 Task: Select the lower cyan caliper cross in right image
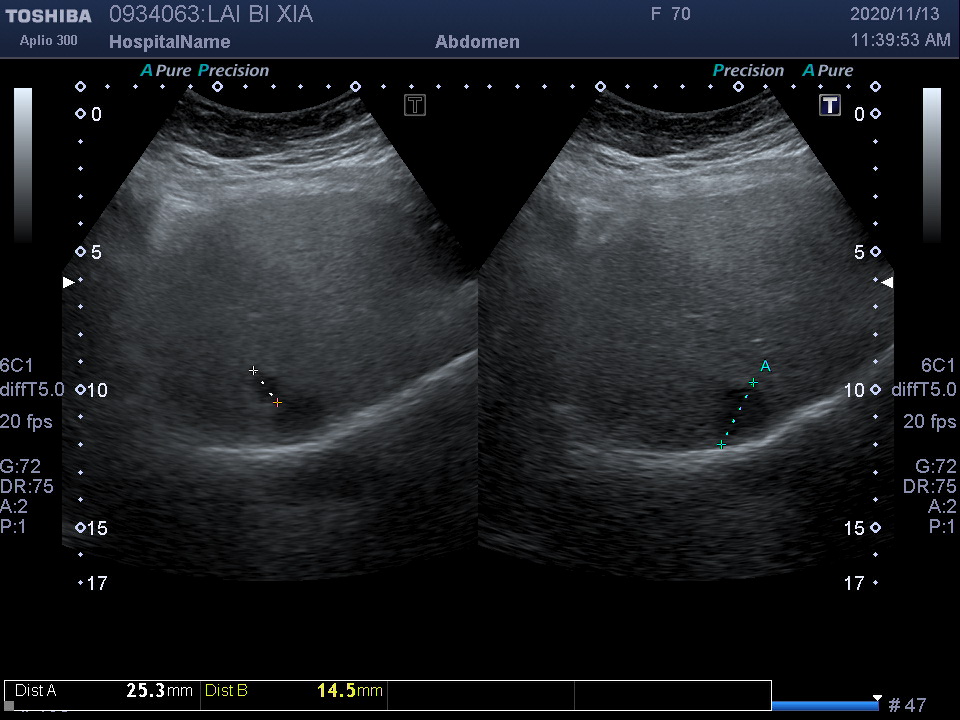click(x=721, y=444)
